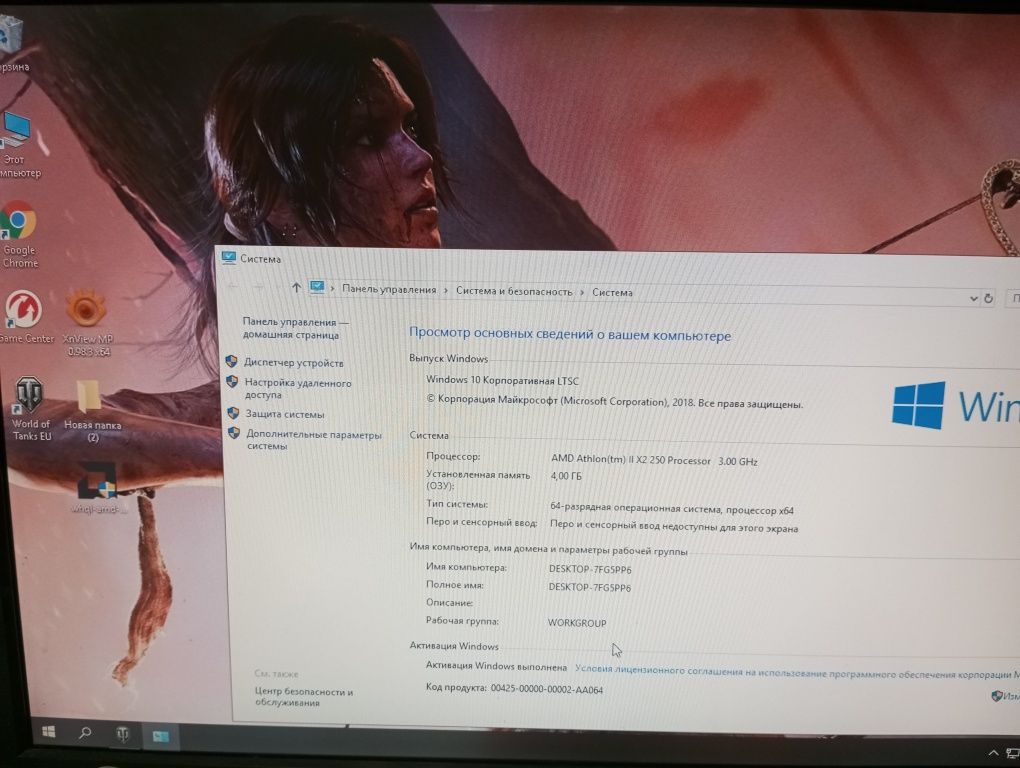
Task: Open Диспетчер устройств
Action: [293, 363]
